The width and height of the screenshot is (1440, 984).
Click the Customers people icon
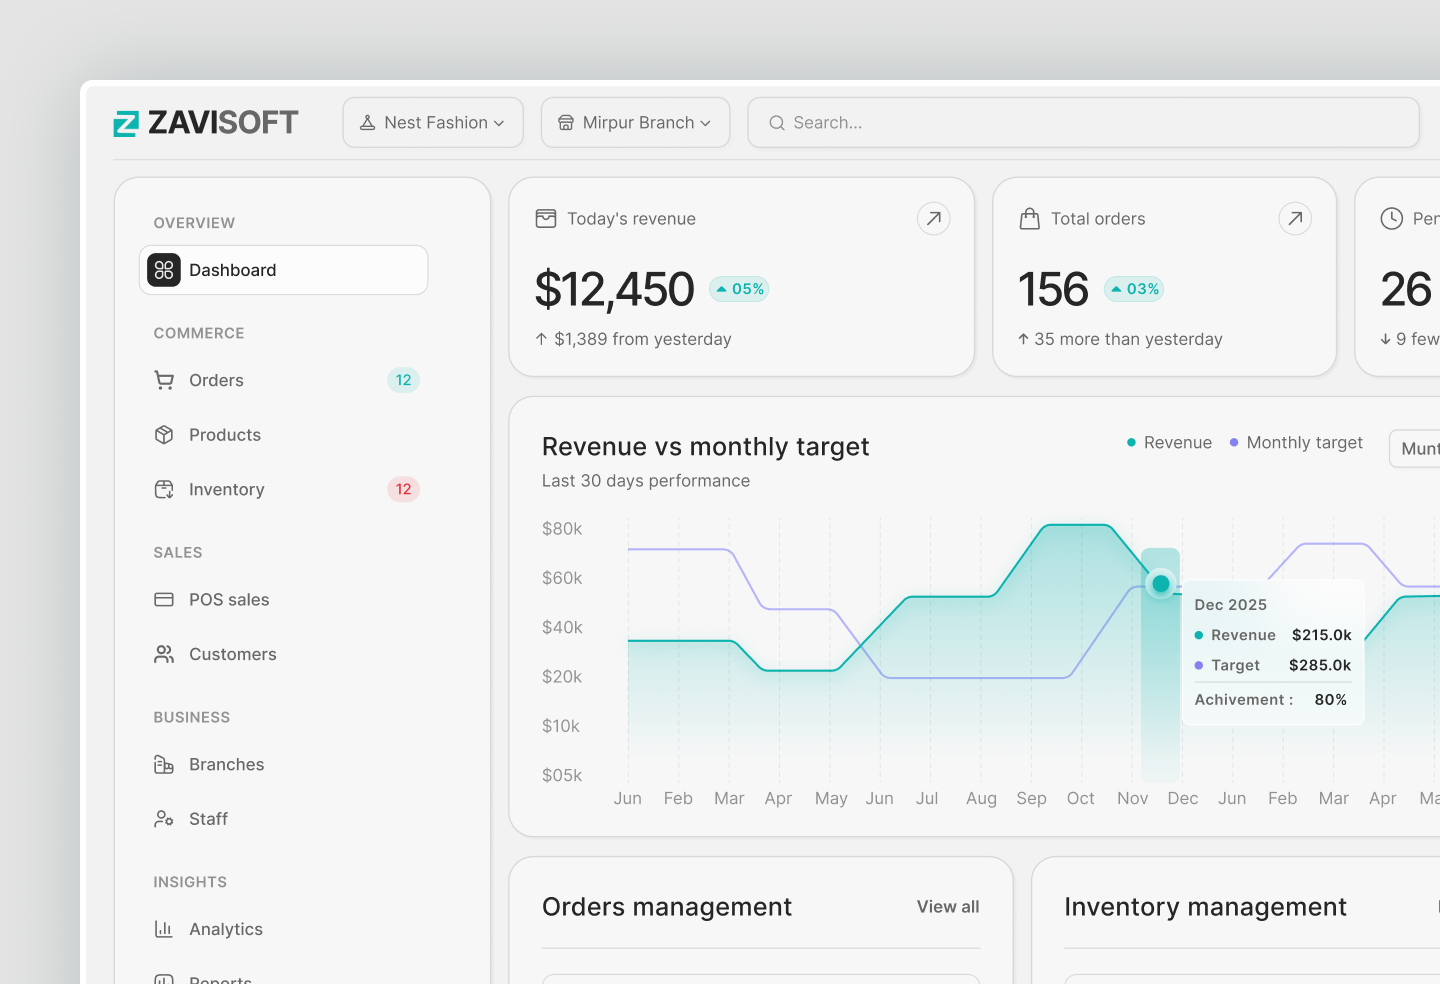(x=164, y=654)
